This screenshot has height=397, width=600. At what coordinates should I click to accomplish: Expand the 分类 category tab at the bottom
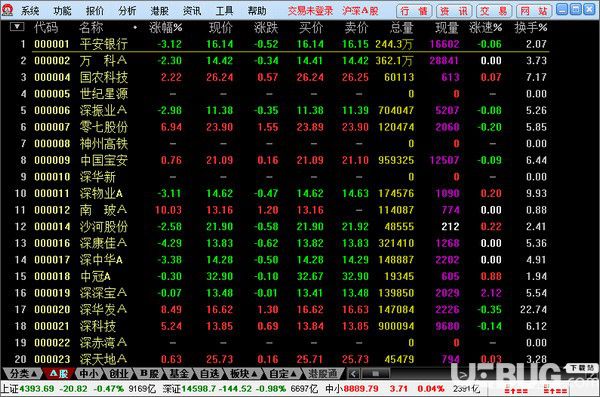[23, 373]
